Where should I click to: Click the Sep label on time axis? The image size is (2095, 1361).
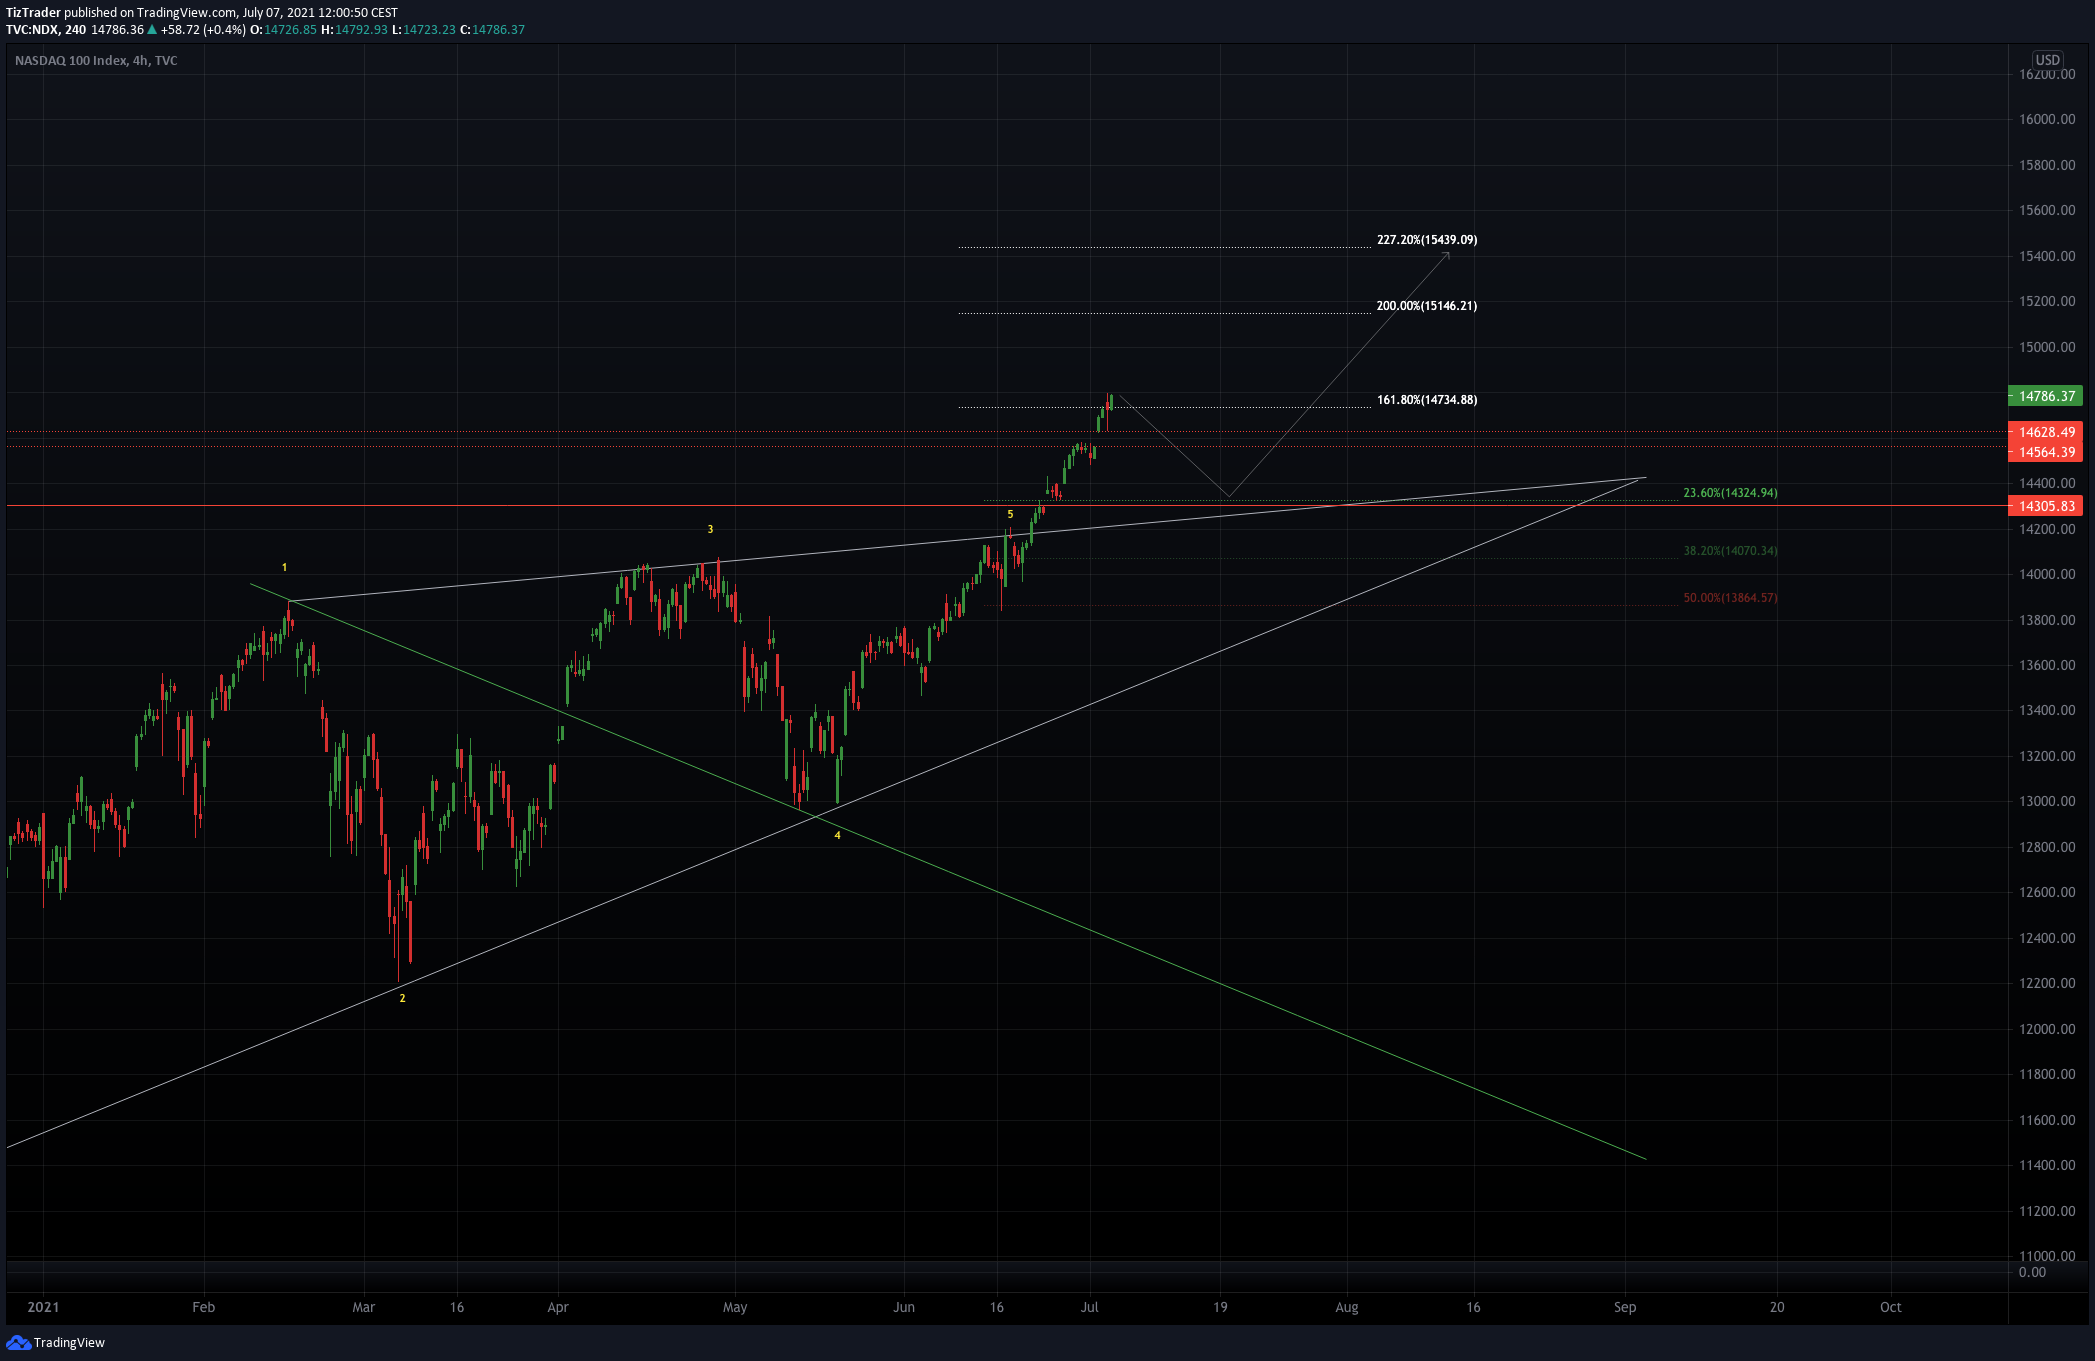pyautogui.click(x=1625, y=1307)
